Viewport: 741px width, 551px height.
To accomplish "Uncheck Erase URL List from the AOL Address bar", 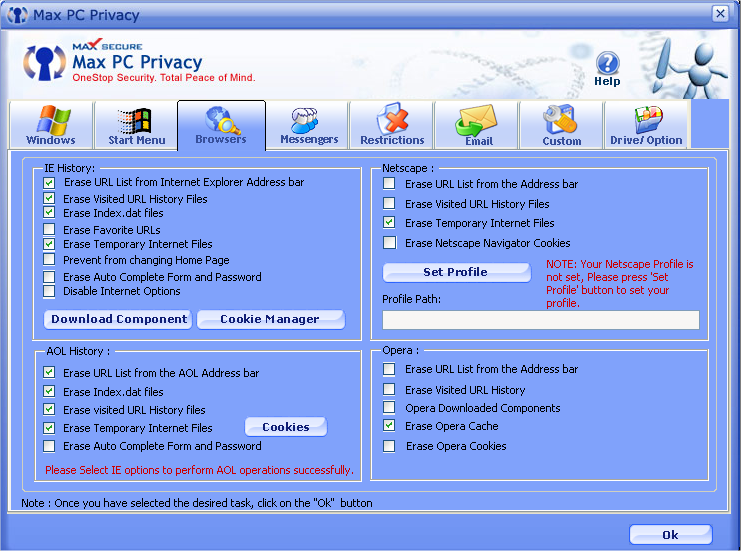I will pos(49,372).
